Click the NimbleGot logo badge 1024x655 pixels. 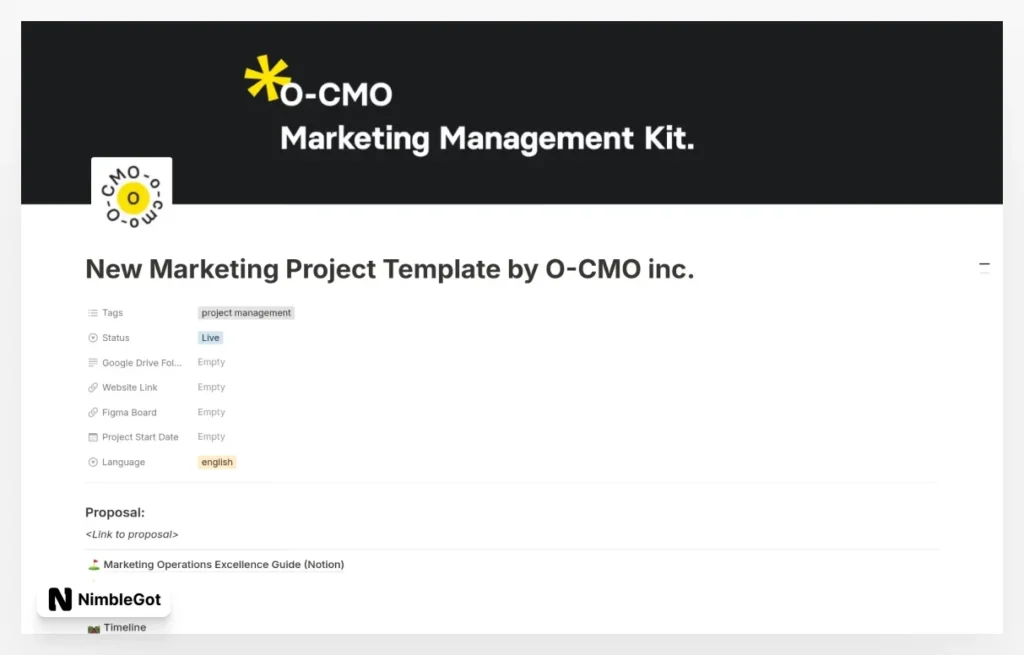(x=103, y=599)
